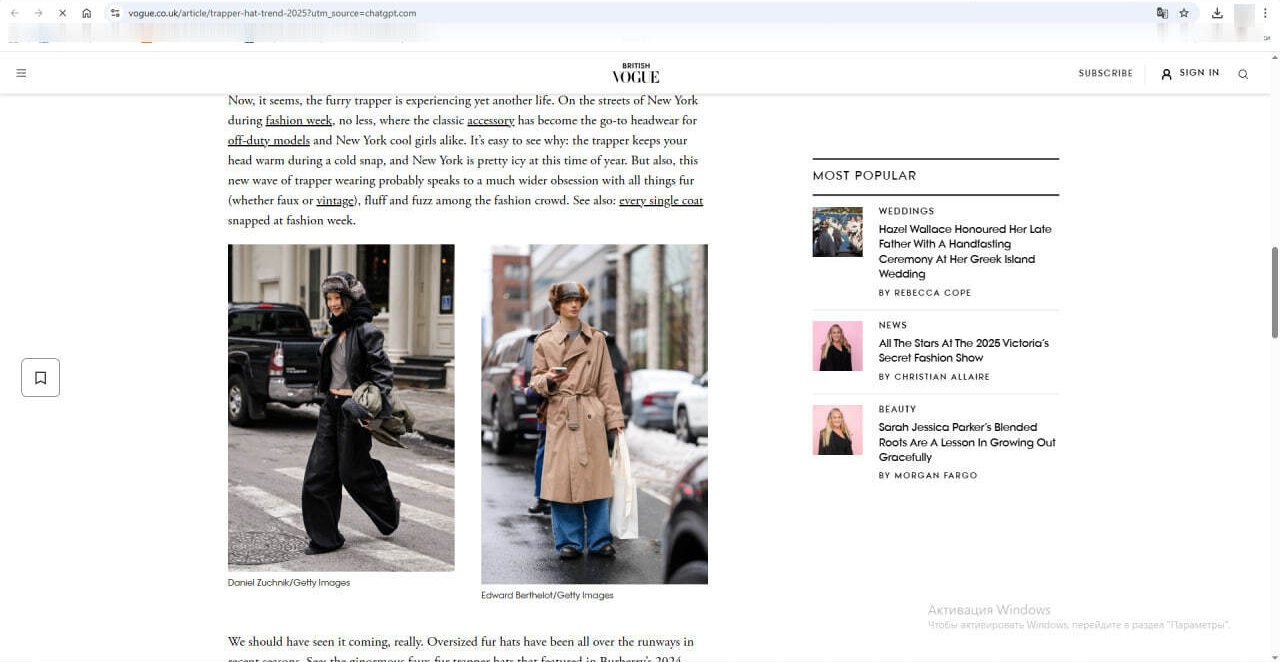Follow the "off-duty models" link
1280x662 pixels.
click(x=268, y=141)
